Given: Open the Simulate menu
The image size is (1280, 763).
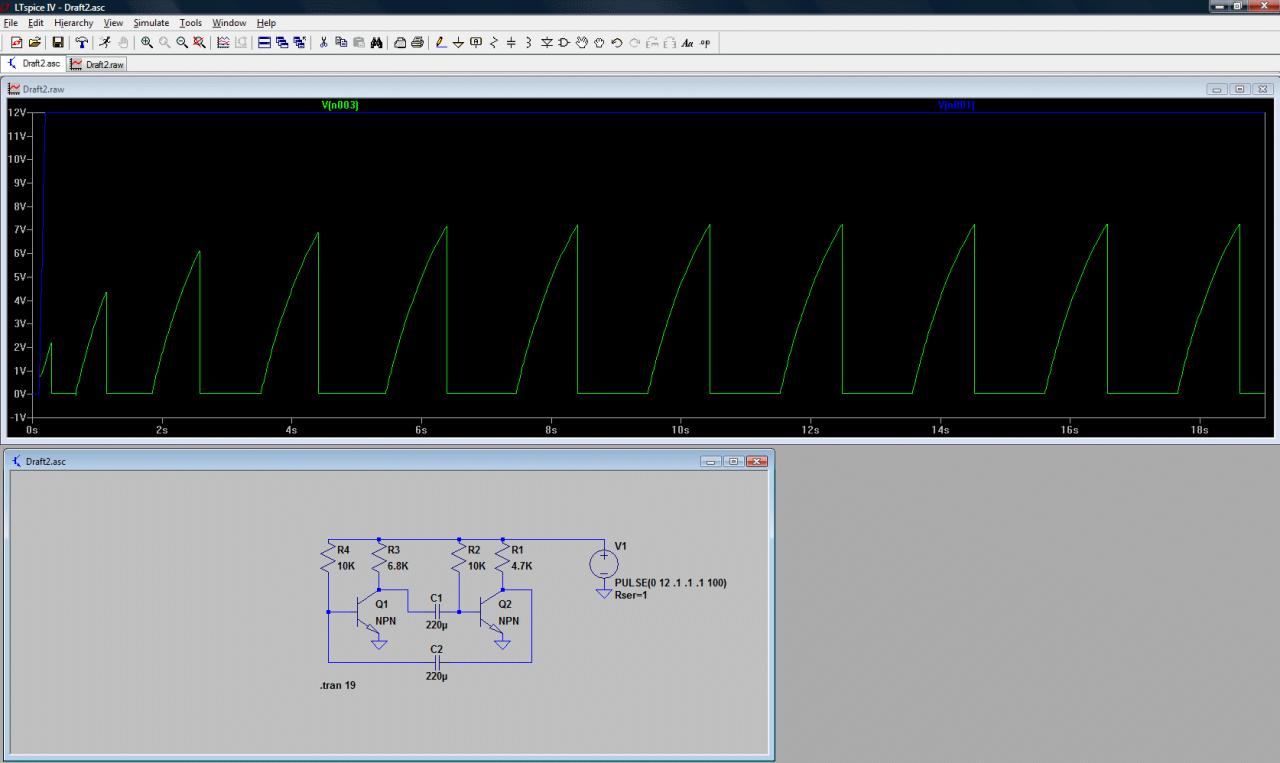Looking at the screenshot, I should (151, 22).
